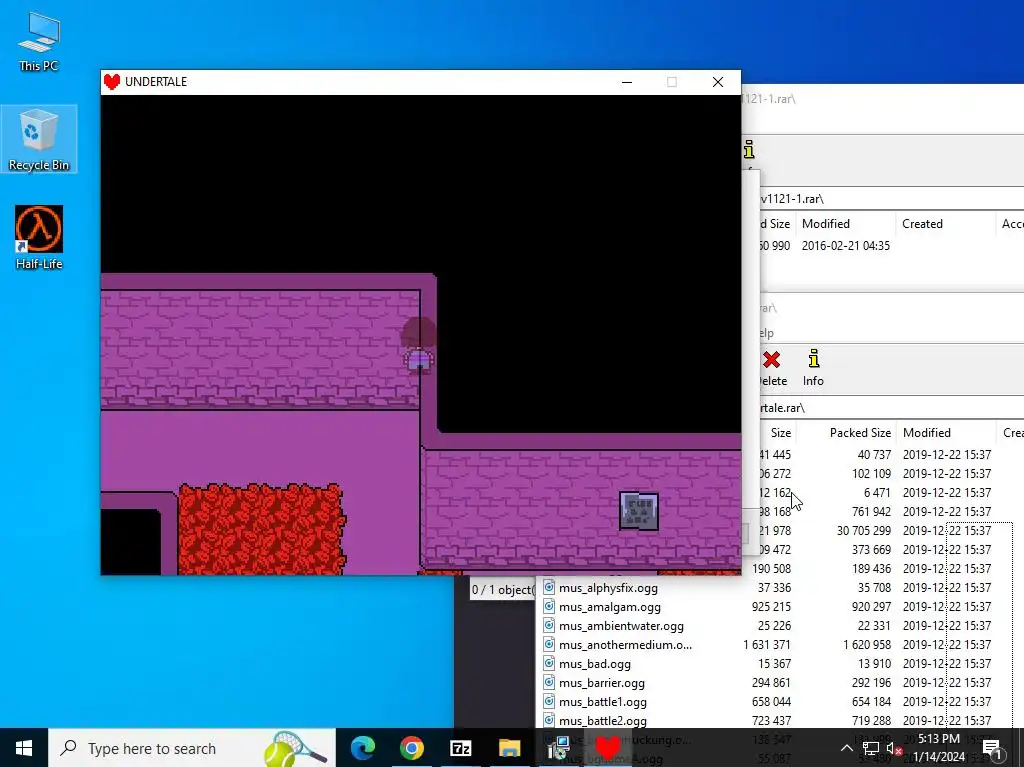Open the network status tray icon

click(x=871, y=749)
